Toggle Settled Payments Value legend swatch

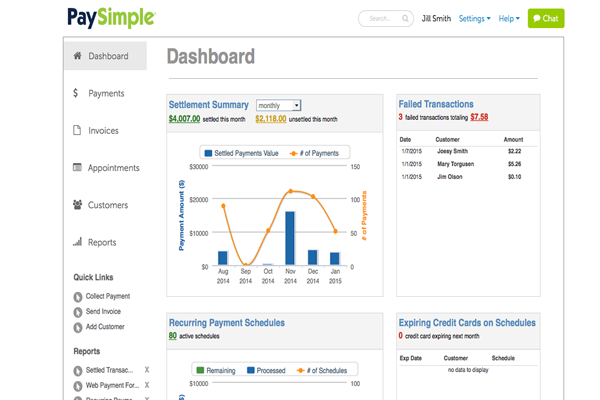208,153
